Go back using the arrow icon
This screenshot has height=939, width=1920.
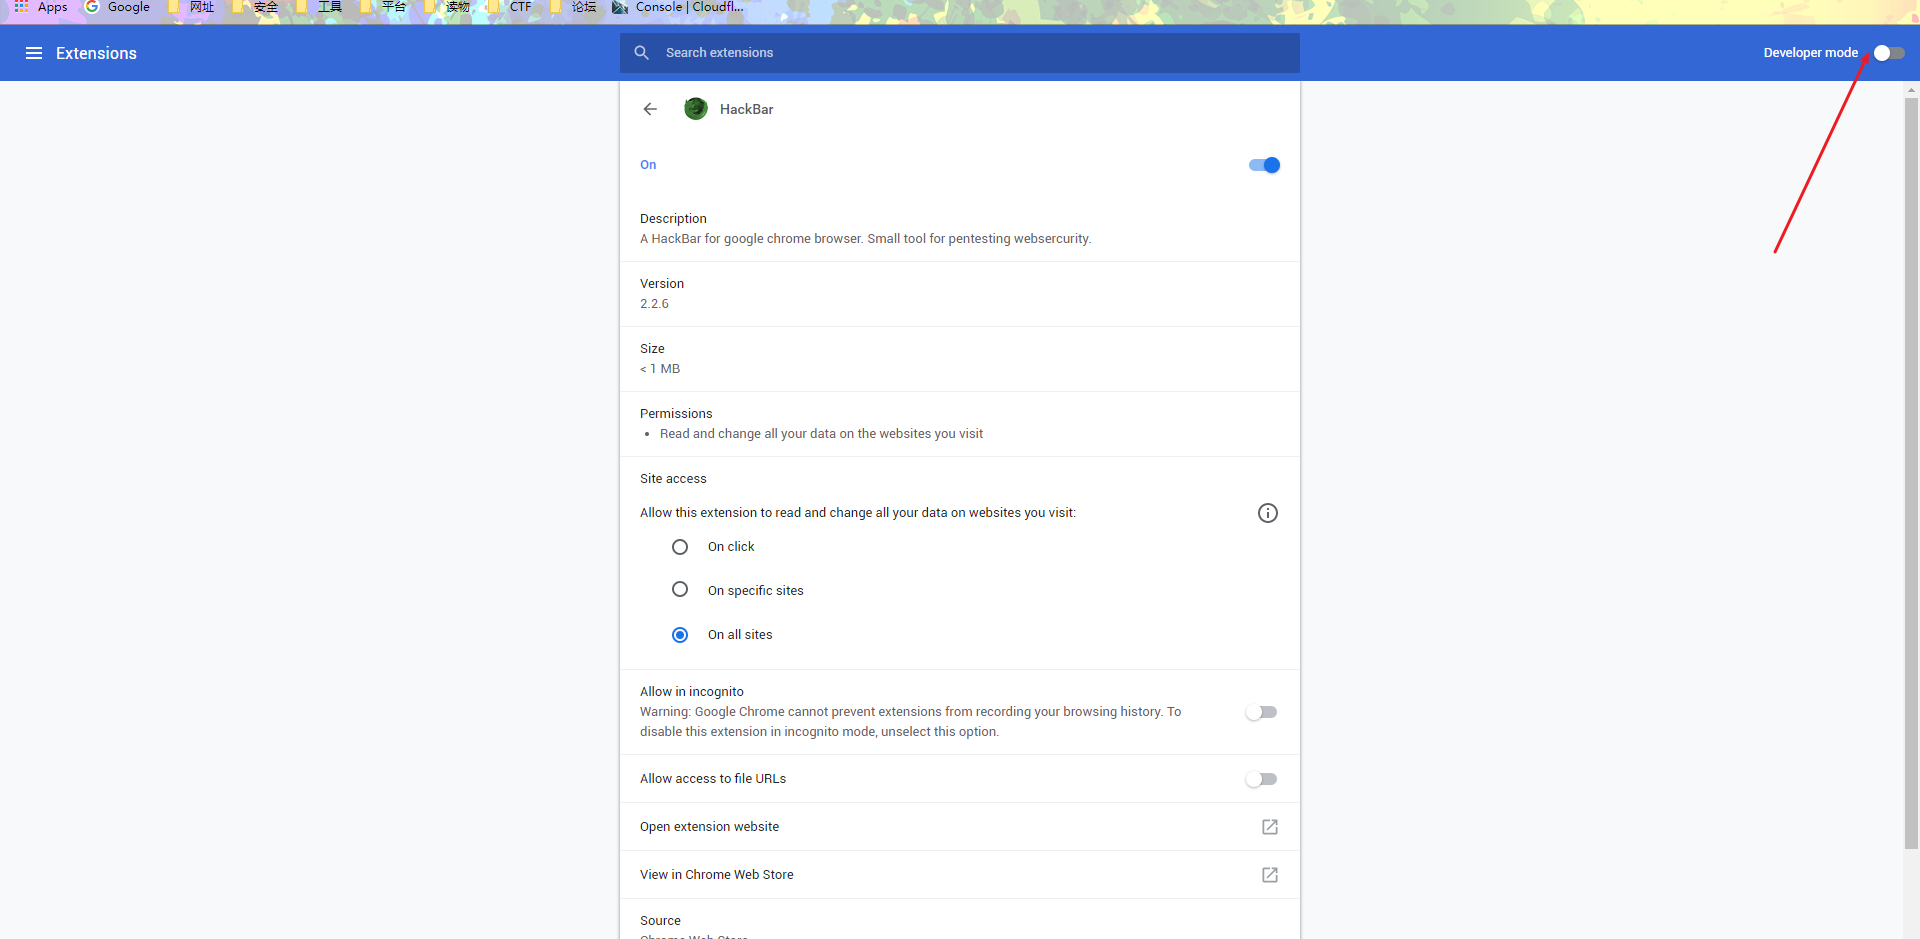click(650, 109)
